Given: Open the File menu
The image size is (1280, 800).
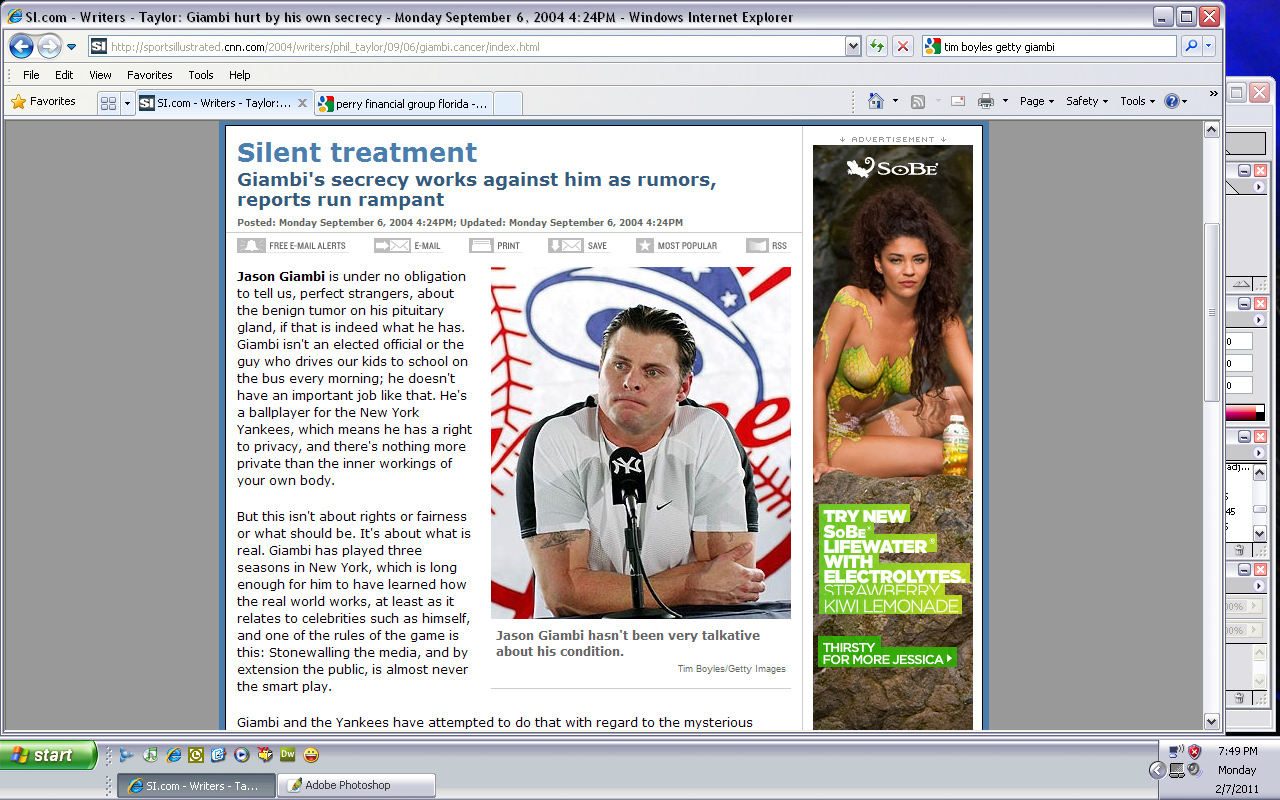Looking at the screenshot, I should click(x=31, y=75).
